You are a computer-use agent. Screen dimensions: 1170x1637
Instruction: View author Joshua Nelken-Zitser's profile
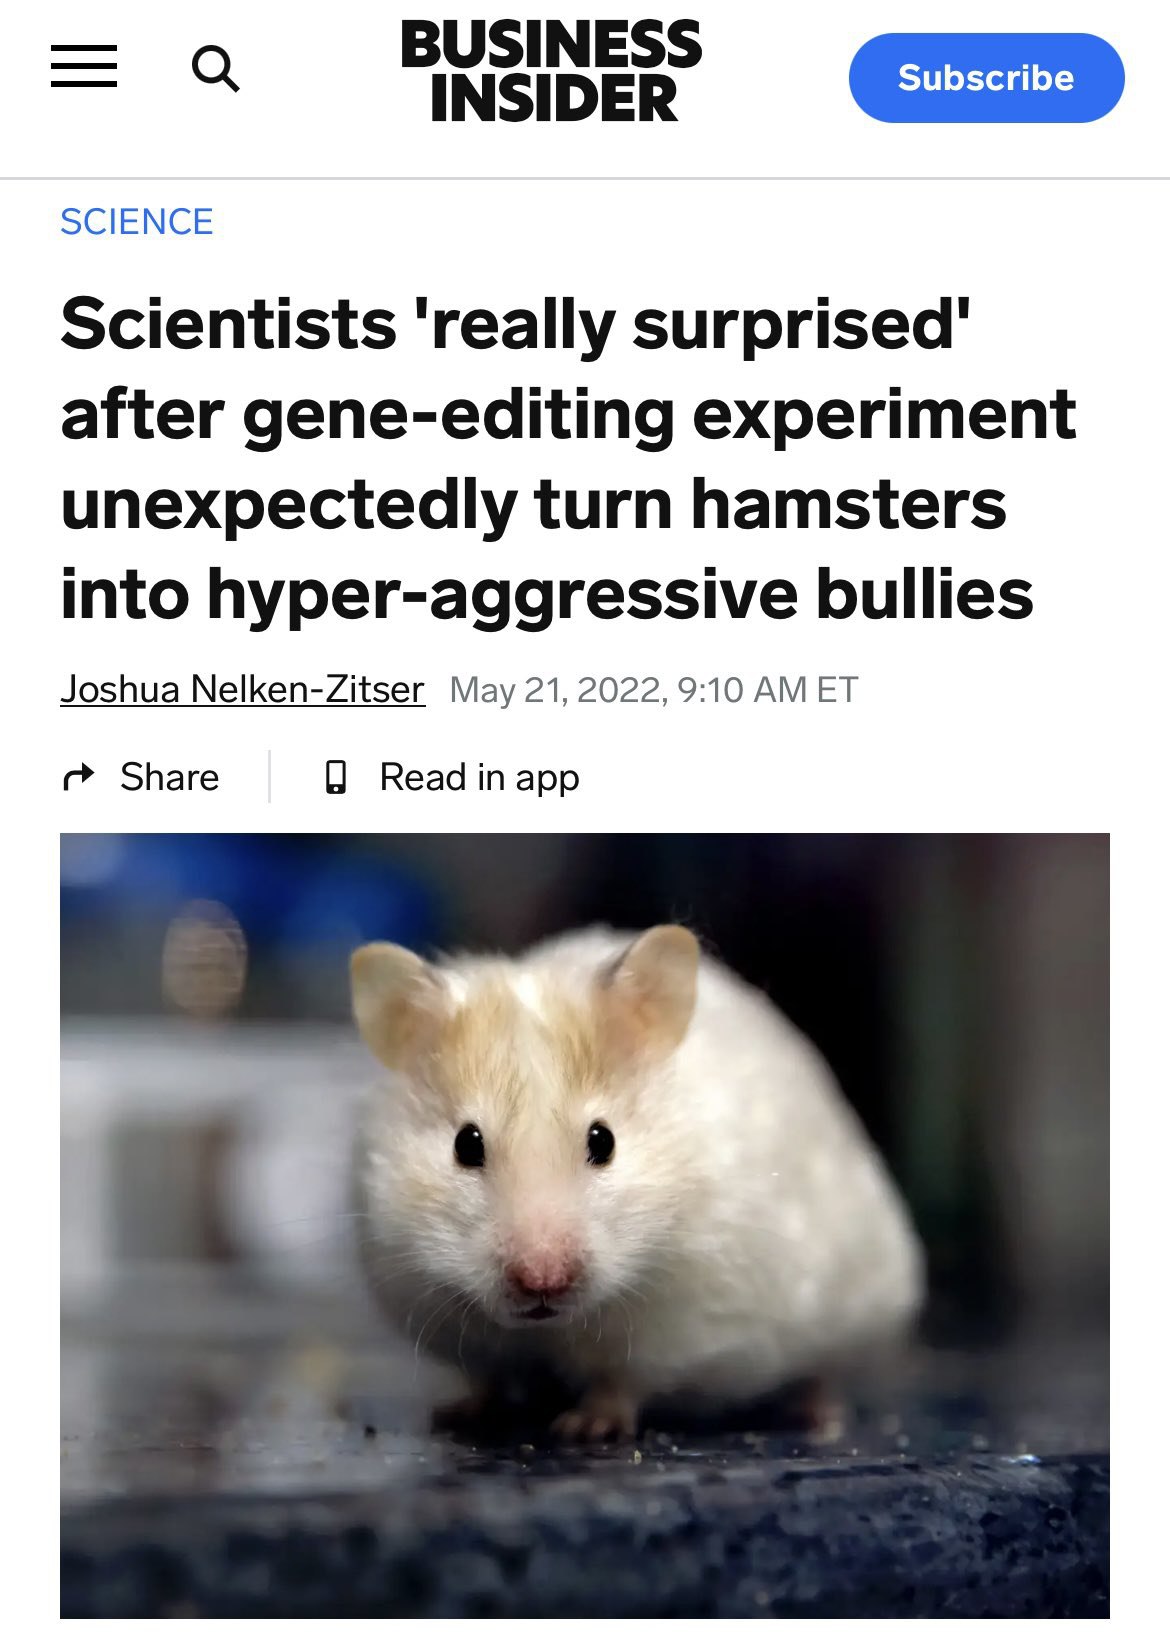pyautogui.click(x=243, y=689)
